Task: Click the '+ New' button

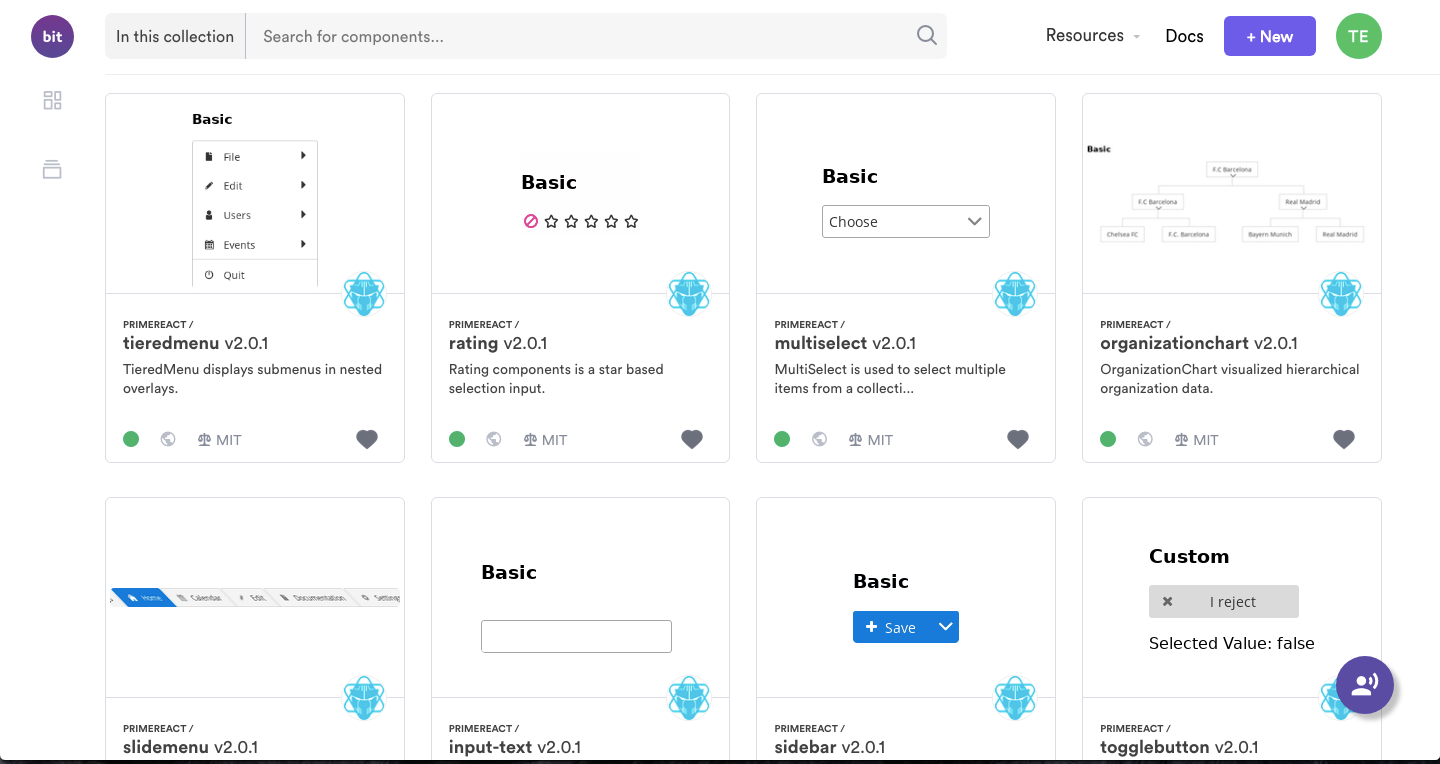Action: click(1269, 35)
